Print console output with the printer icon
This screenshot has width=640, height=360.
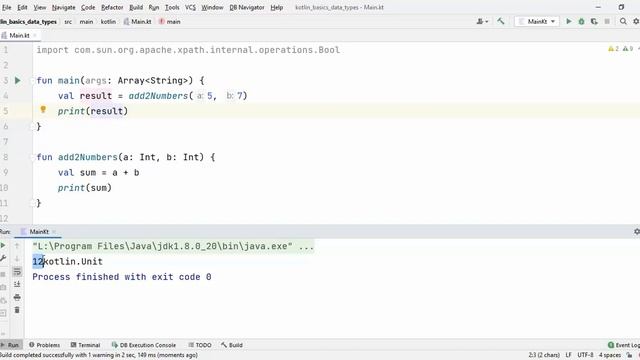tap(17, 297)
